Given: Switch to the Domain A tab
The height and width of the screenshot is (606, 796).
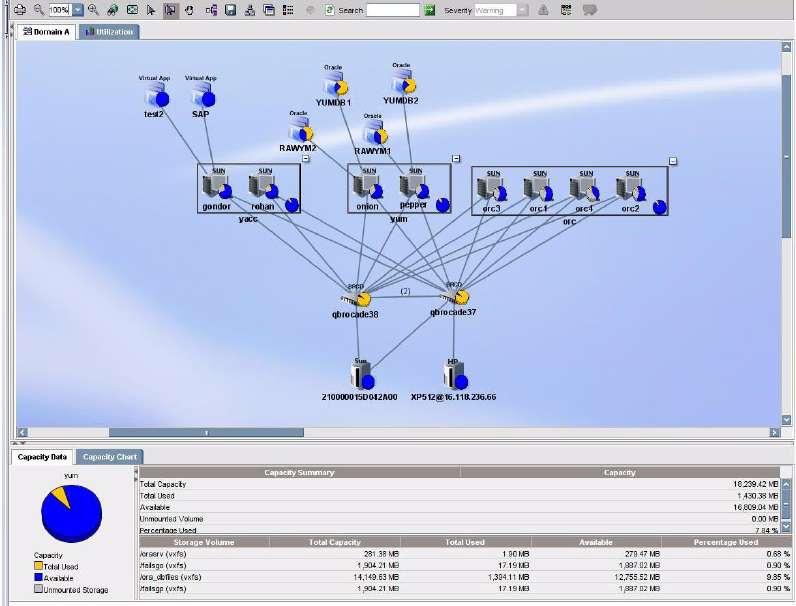Looking at the screenshot, I should tap(46, 31).
